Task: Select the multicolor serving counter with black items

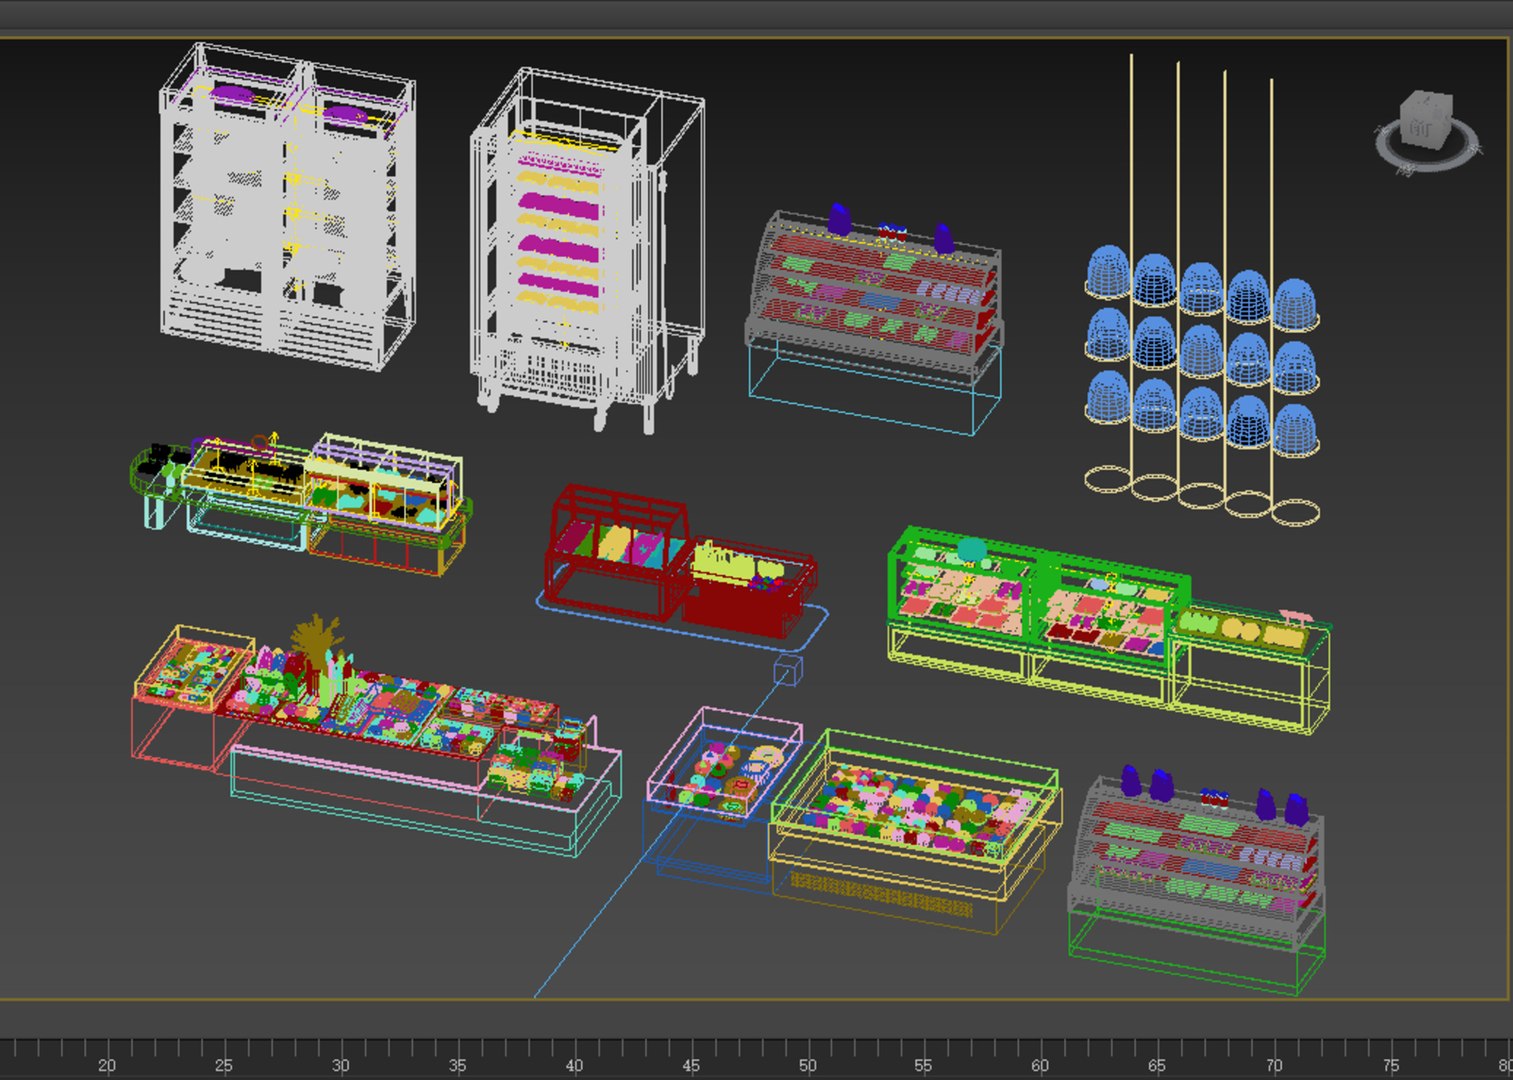Action: 301,503
